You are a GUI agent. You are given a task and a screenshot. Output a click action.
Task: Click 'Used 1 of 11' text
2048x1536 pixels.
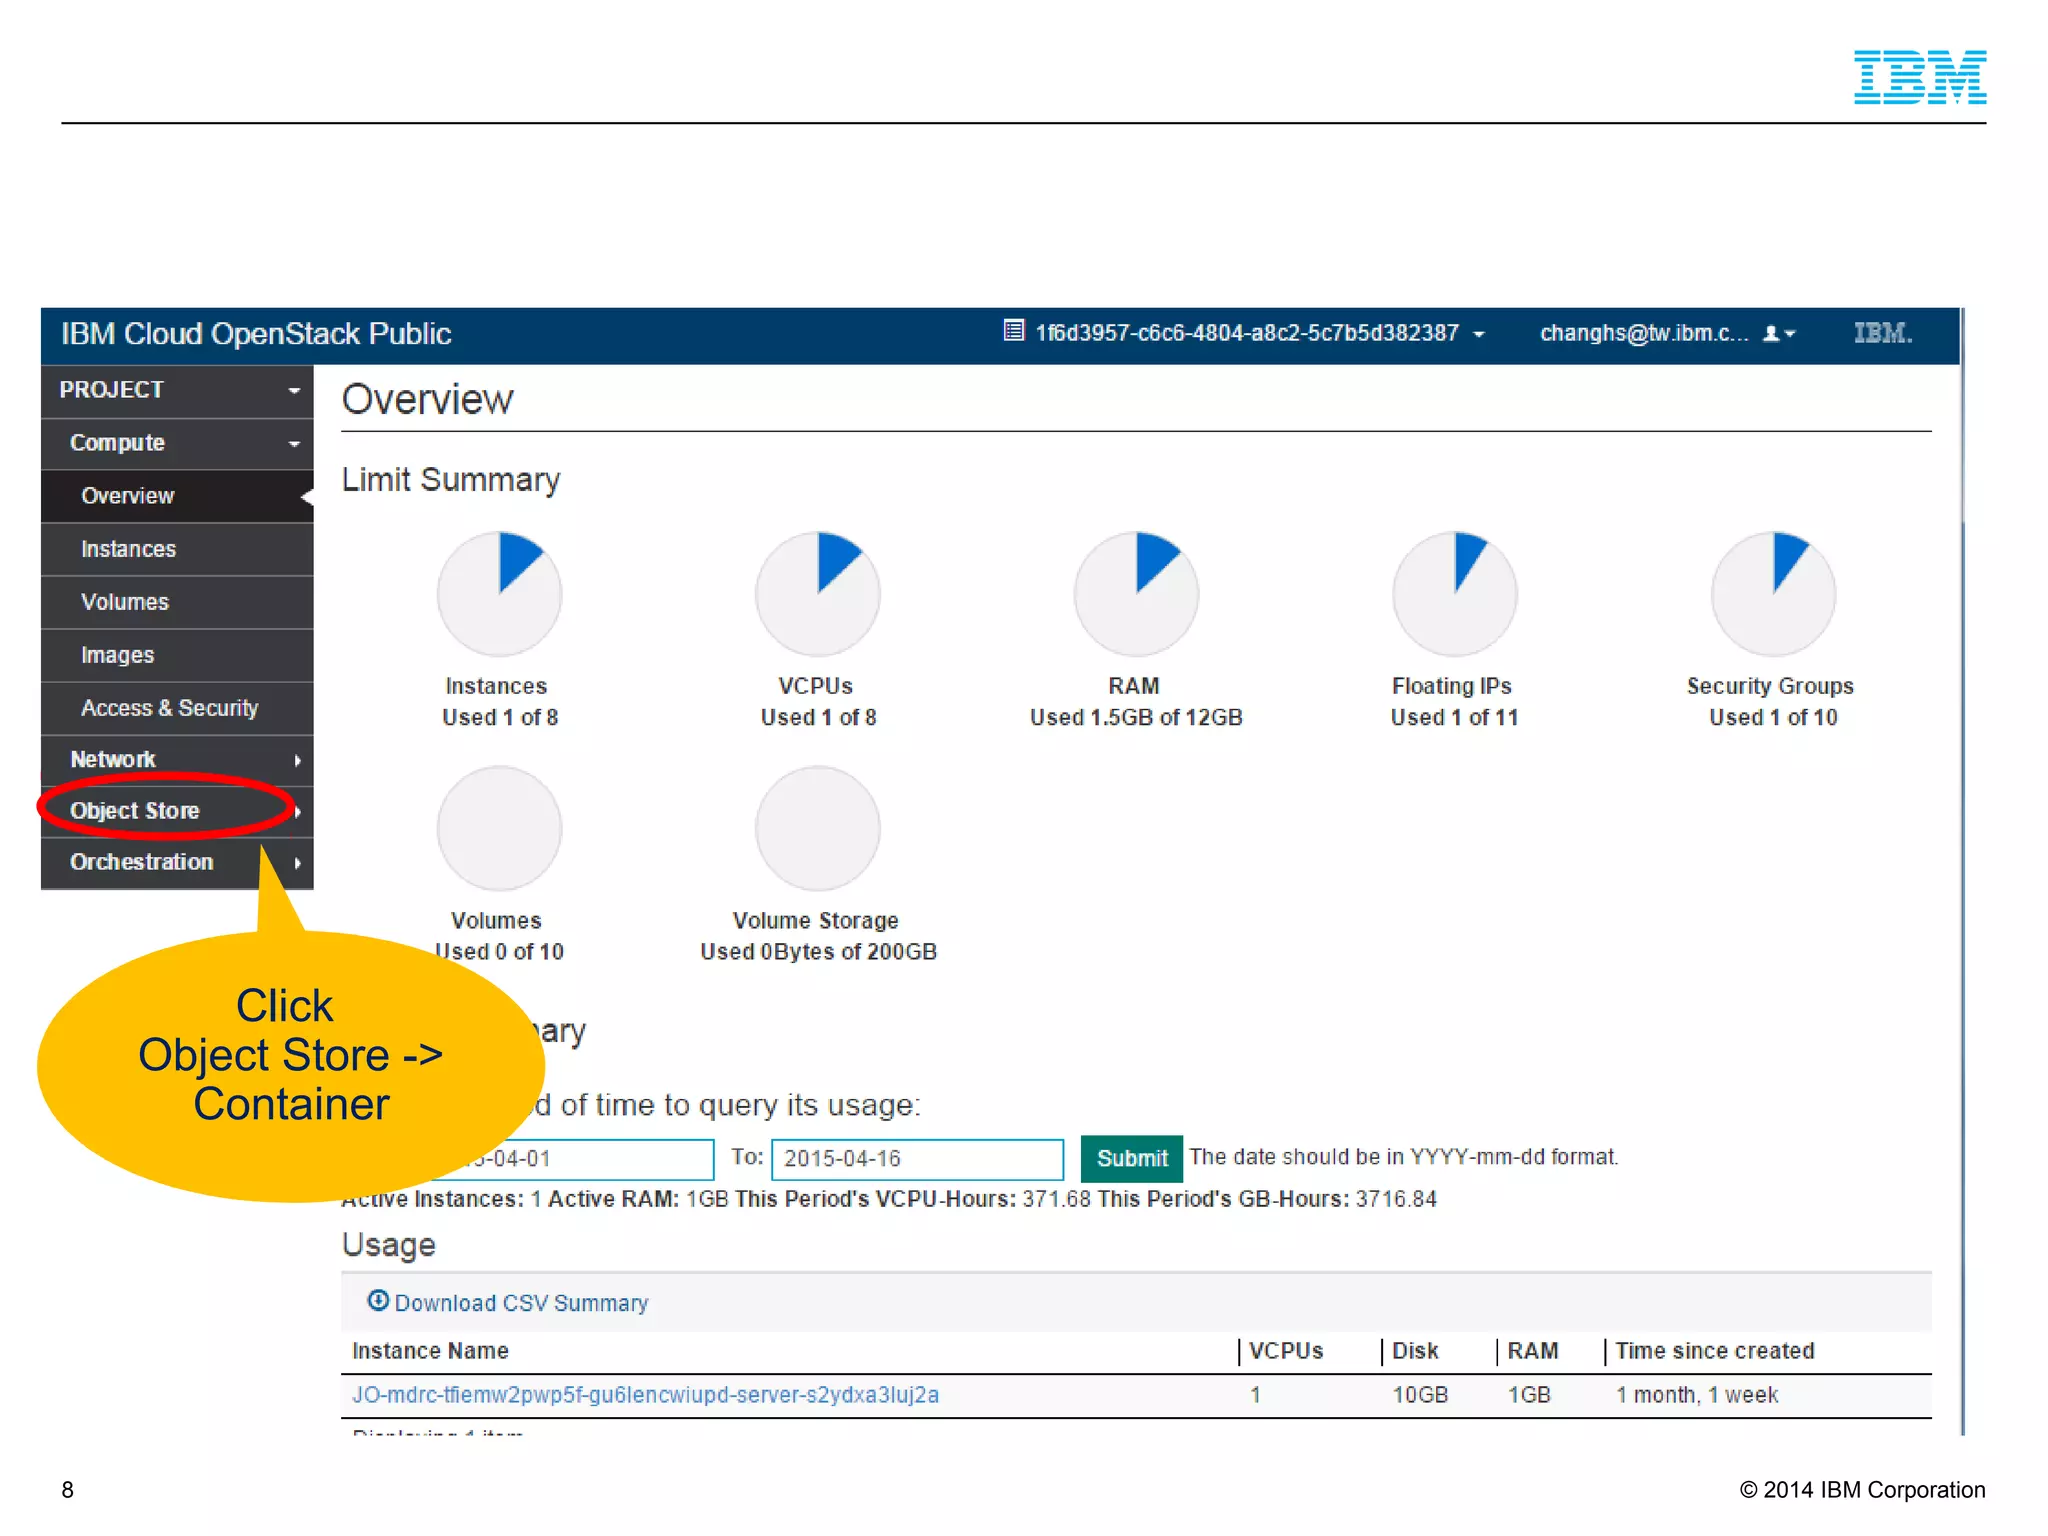[1454, 717]
